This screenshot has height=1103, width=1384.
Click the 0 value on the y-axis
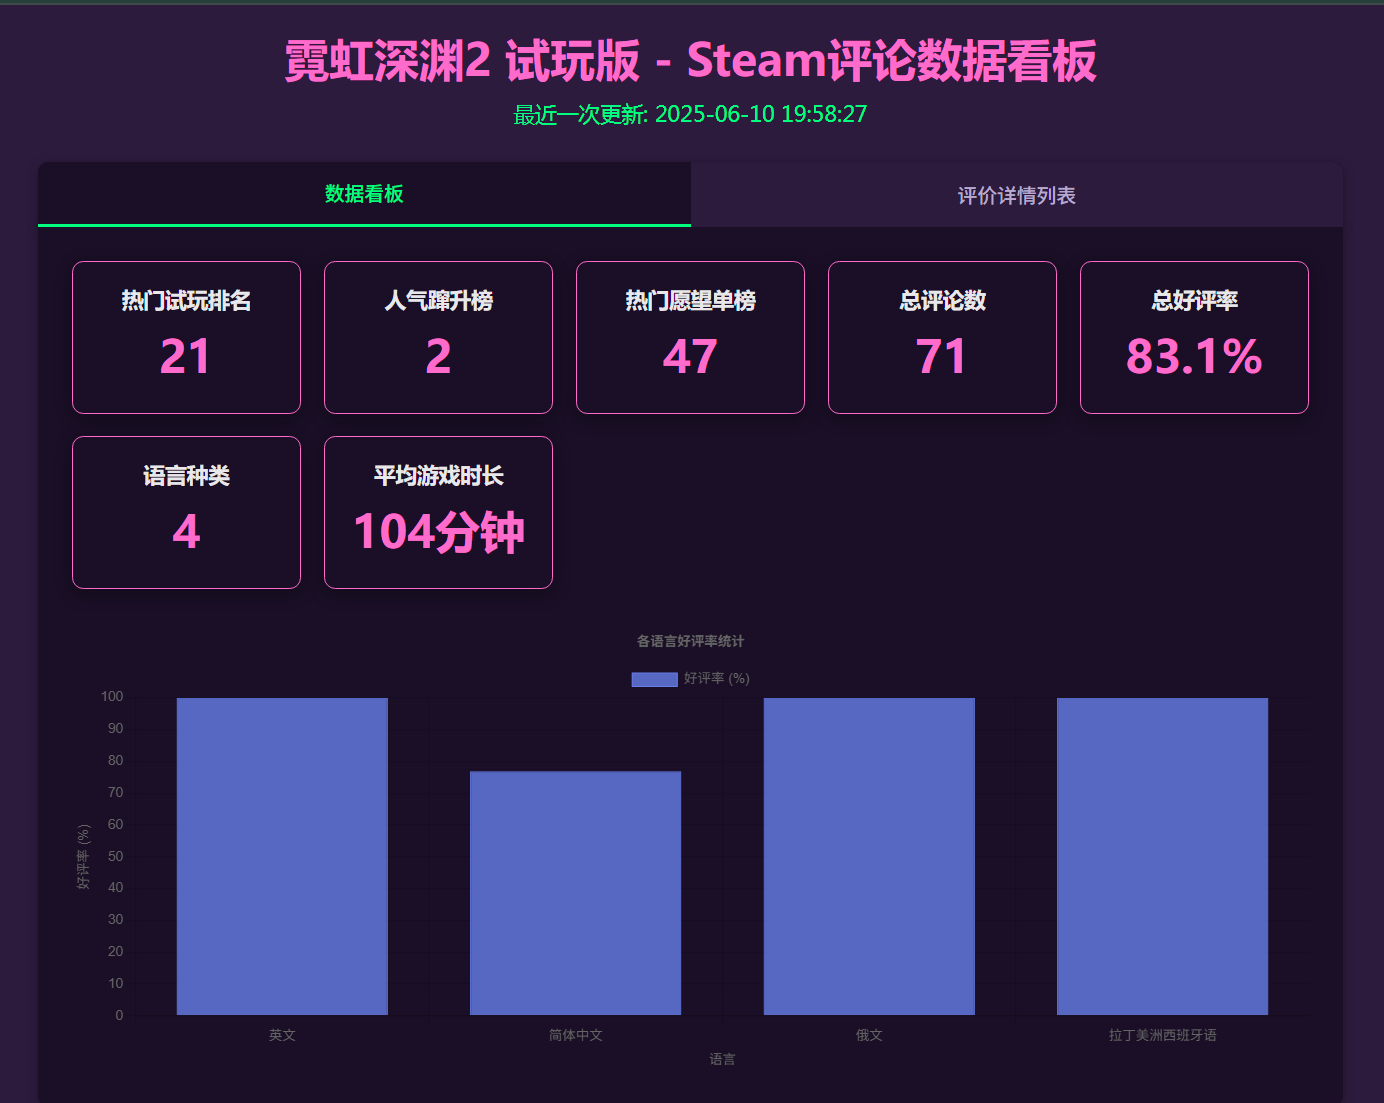point(120,1015)
